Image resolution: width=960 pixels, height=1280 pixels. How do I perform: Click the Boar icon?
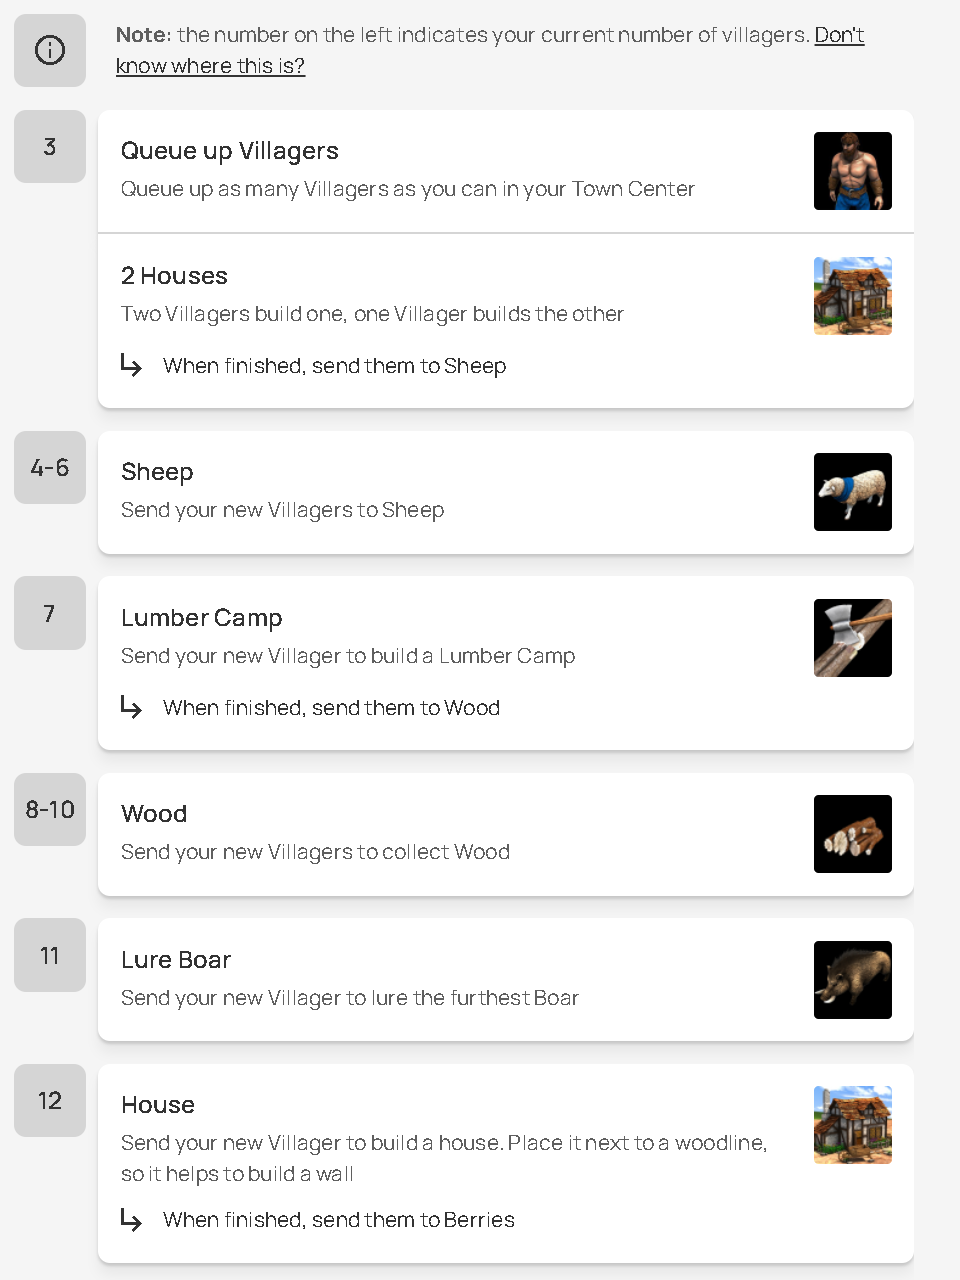tap(852, 980)
